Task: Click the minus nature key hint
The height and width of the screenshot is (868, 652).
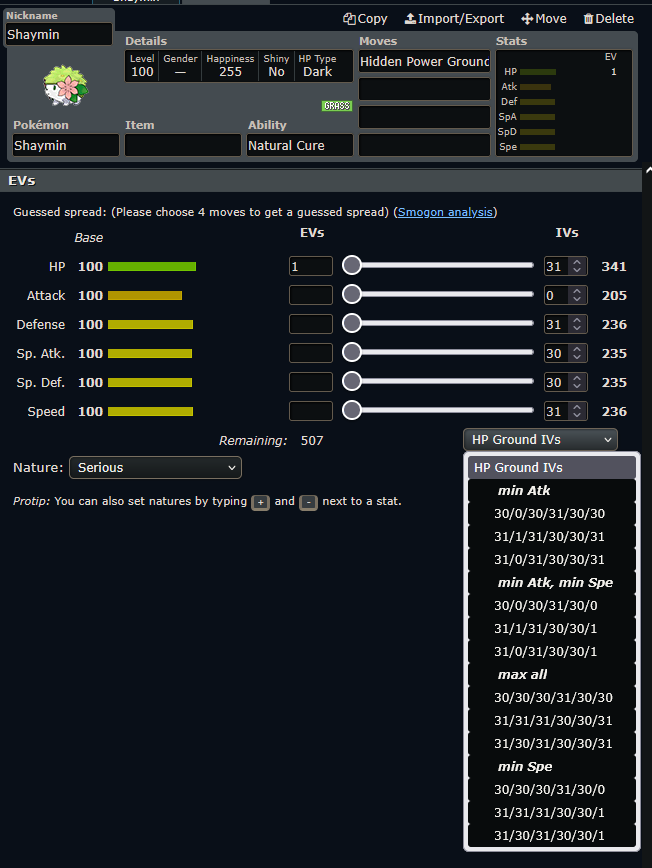Action: 309,502
